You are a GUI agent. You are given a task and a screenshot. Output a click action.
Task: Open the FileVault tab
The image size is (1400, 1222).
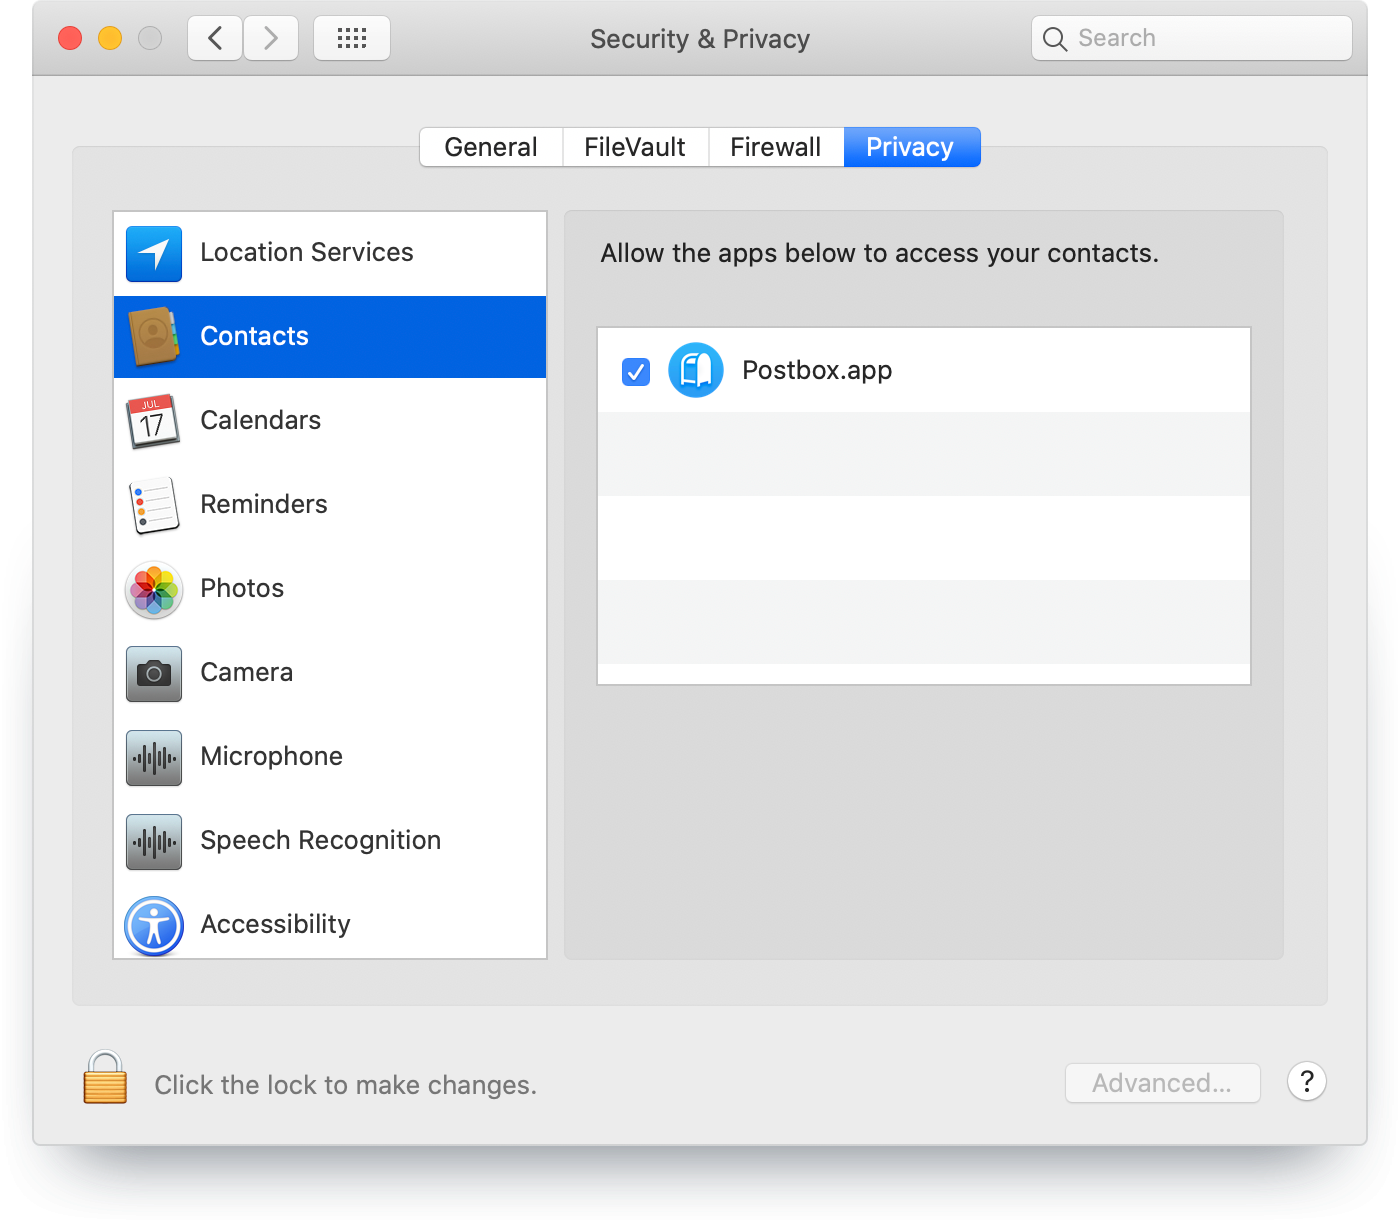[x=635, y=147]
